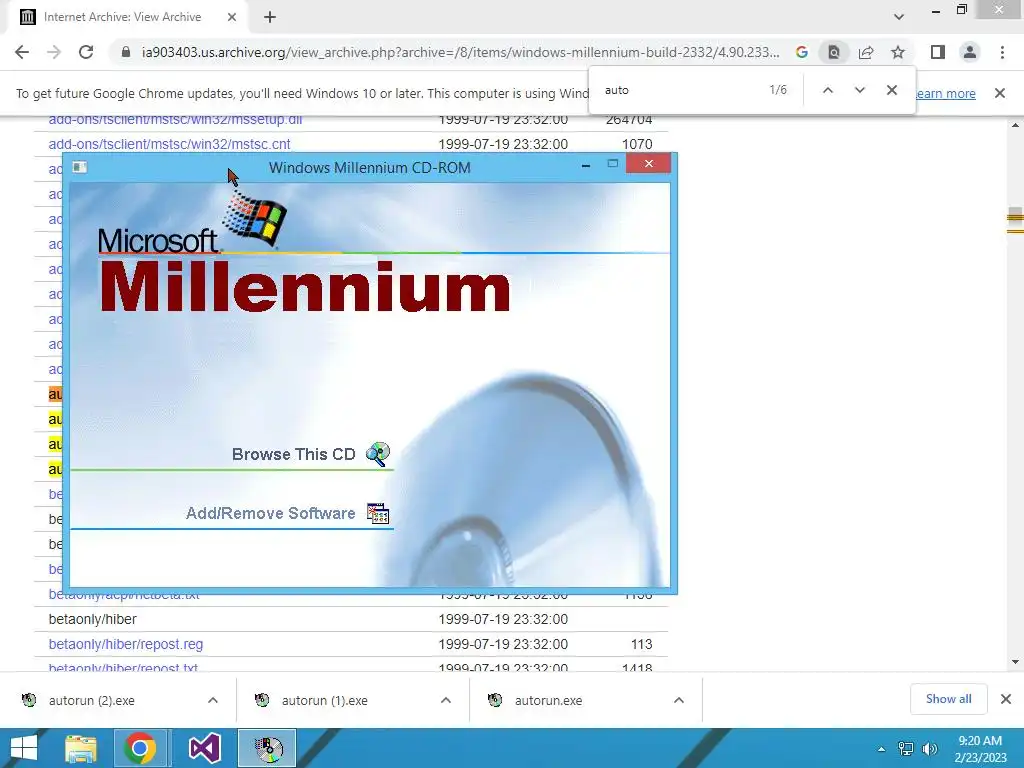1024x768 pixels.
Task: Jump to next find result
Action: (859, 90)
